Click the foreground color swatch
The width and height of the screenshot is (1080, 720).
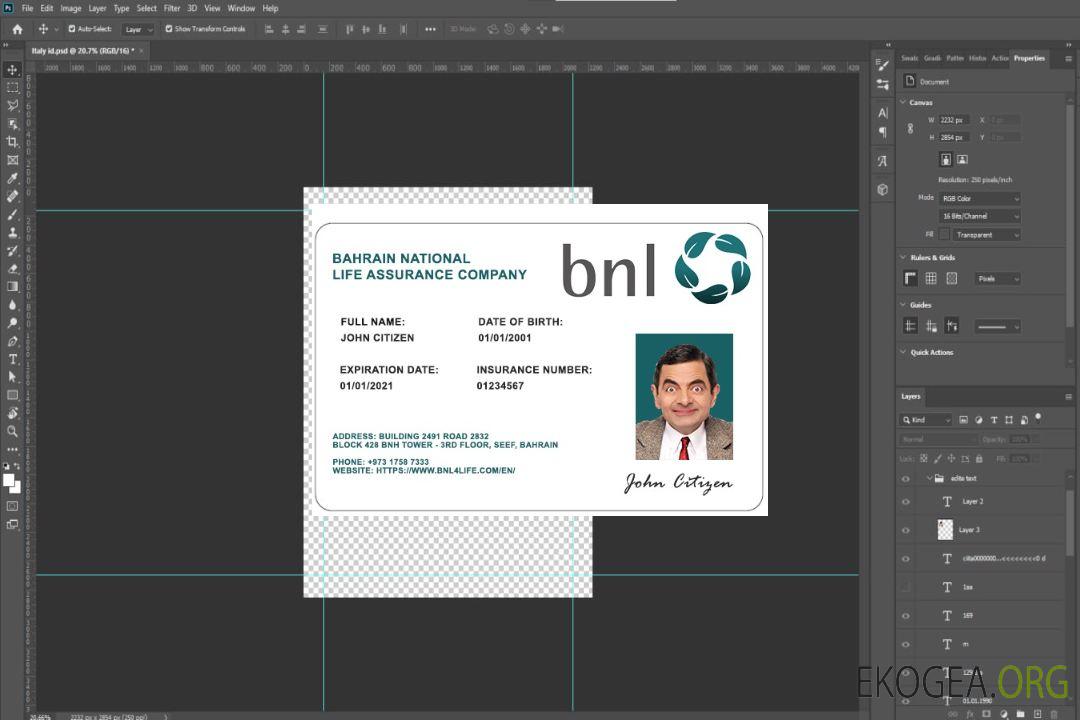tap(9, 481)
